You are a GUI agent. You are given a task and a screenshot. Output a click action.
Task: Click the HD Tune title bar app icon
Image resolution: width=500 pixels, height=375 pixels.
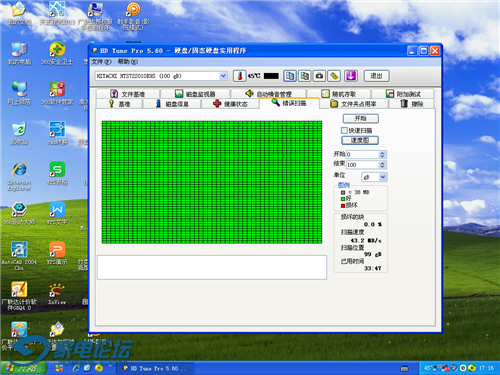pos(94,51)
